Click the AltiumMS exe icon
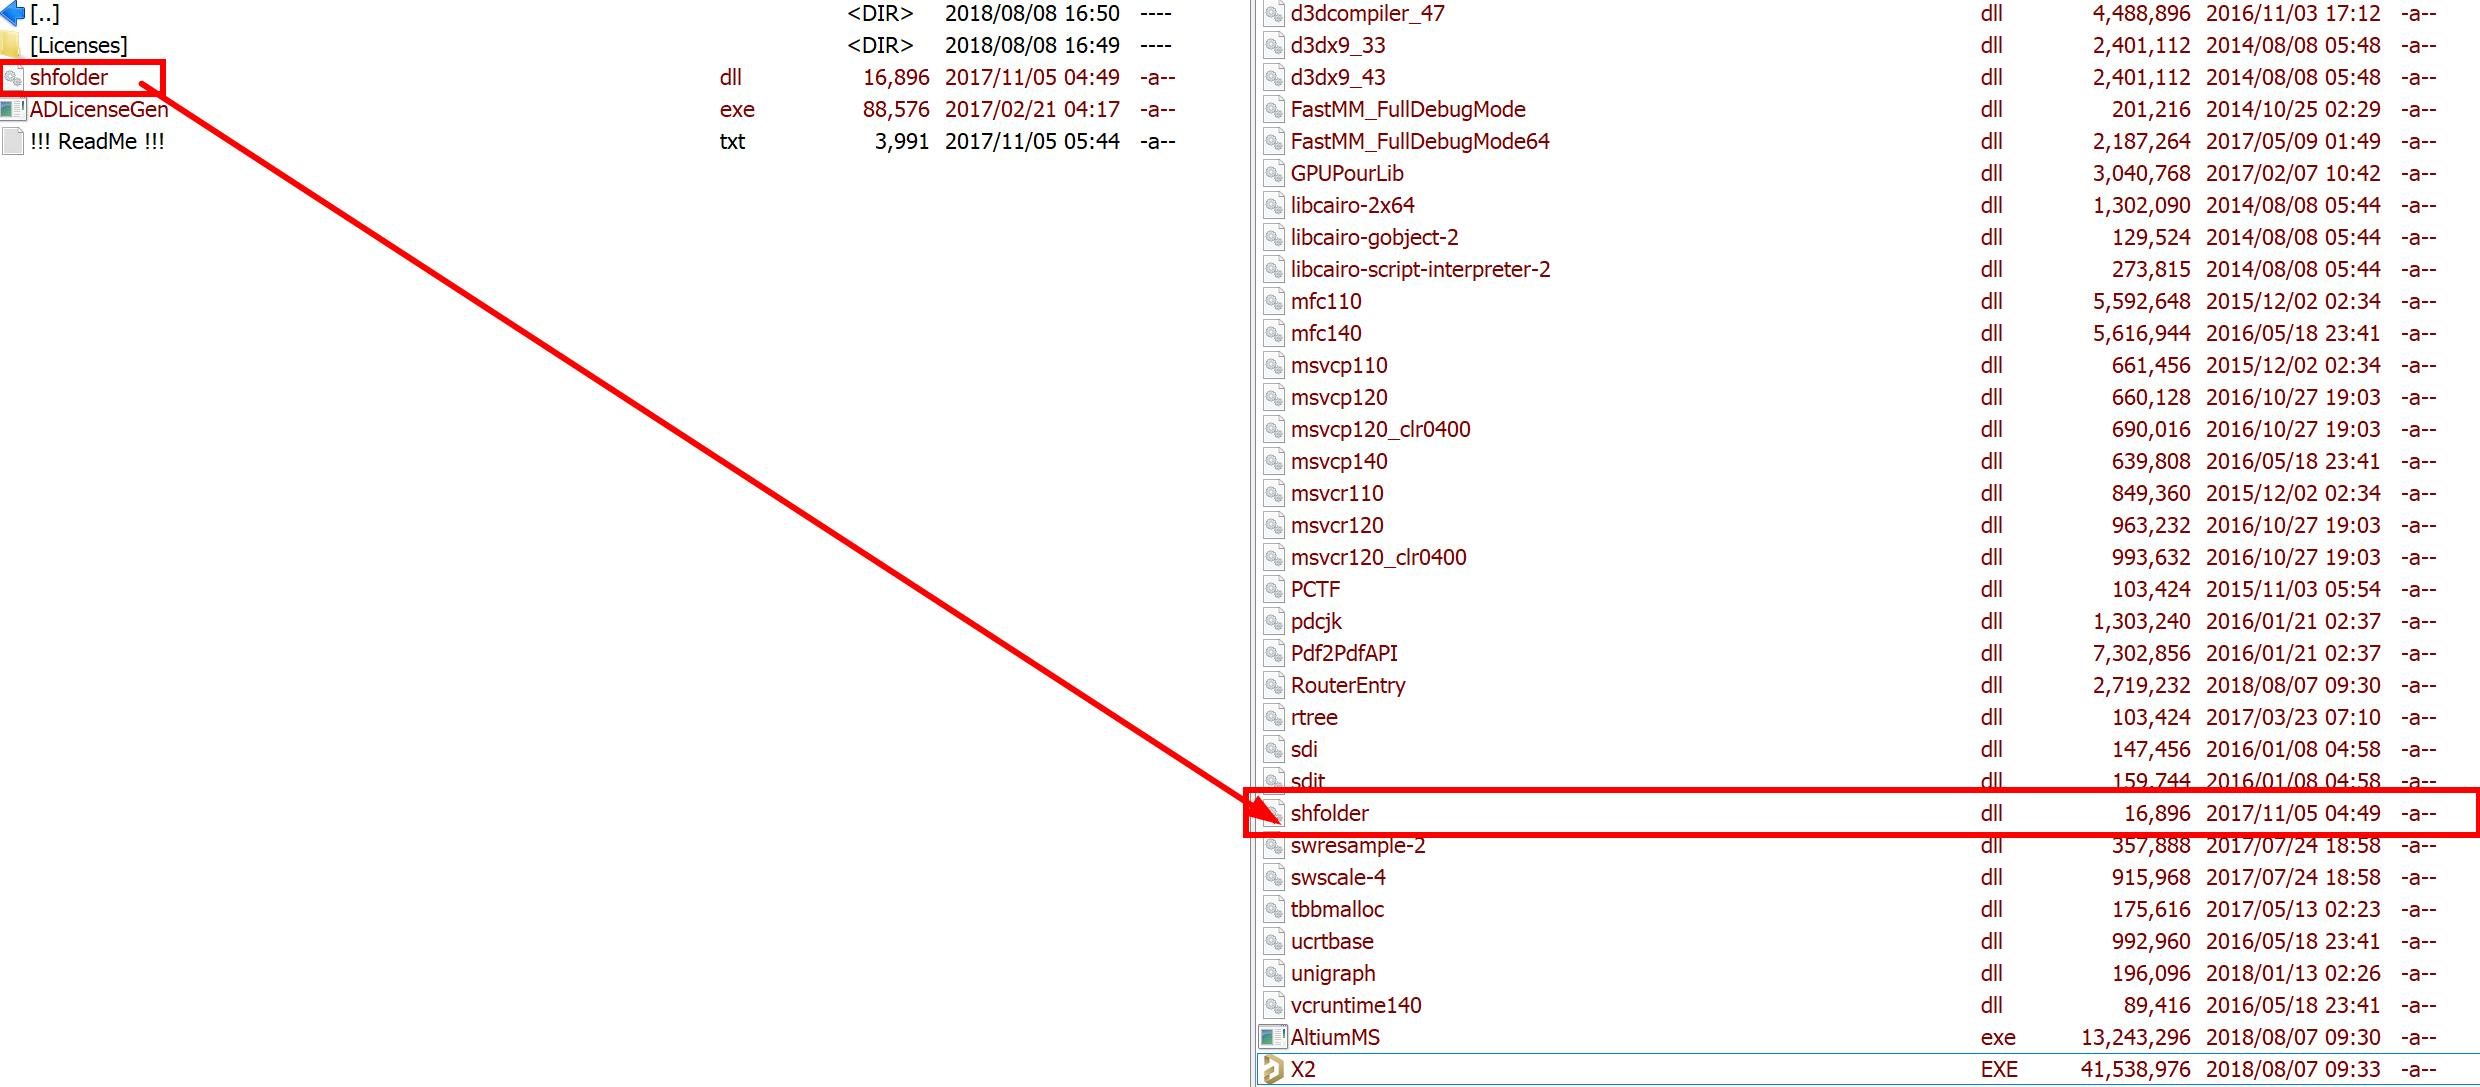This screenshot has width=2480, height=1087. tap(1272, 1038)
